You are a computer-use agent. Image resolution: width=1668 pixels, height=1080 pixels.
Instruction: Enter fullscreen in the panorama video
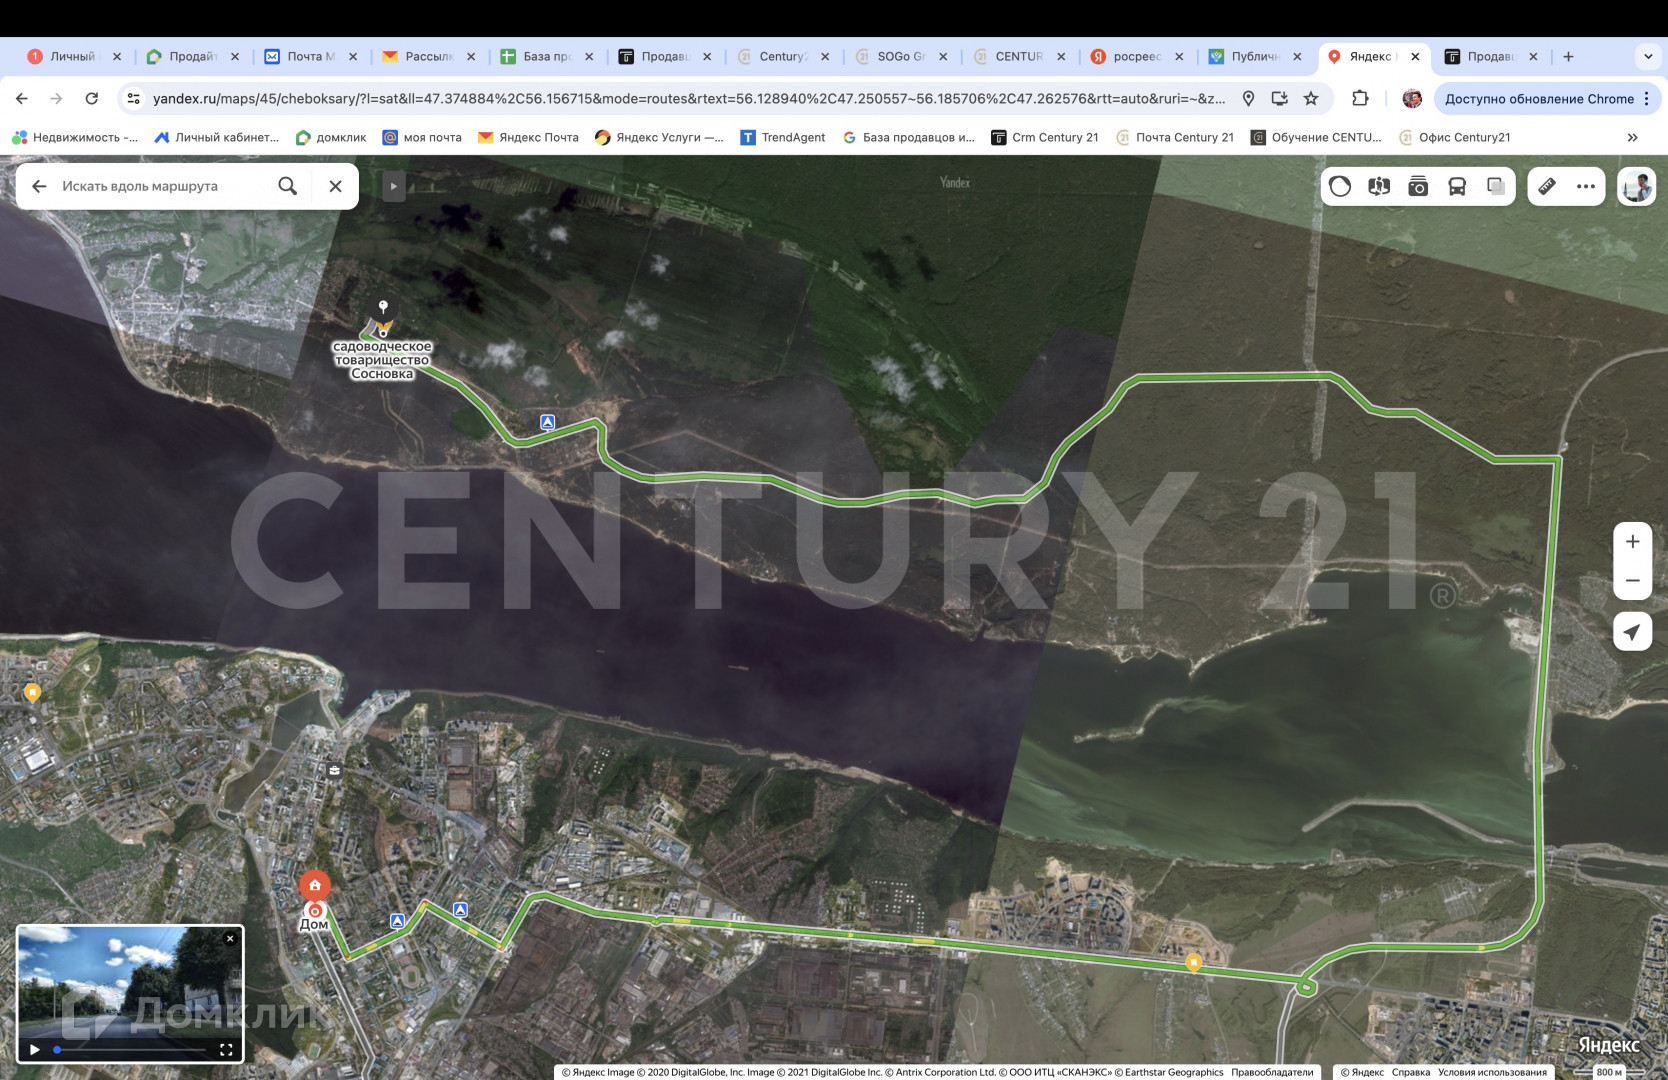[x=226, y=1049]
